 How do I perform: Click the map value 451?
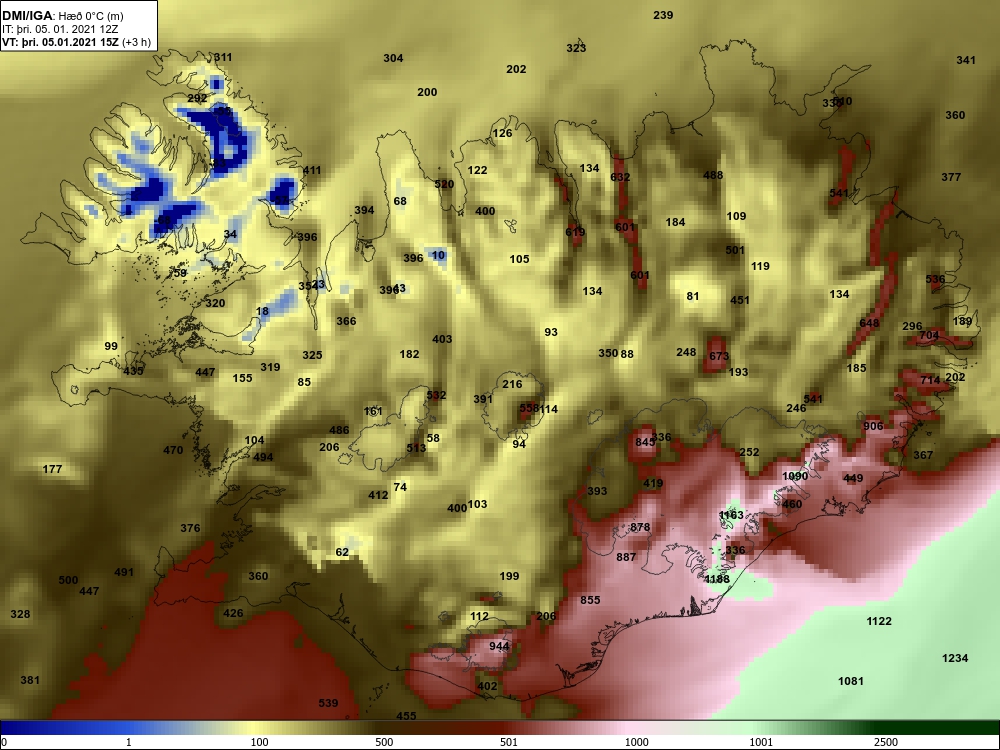point(740,300)
